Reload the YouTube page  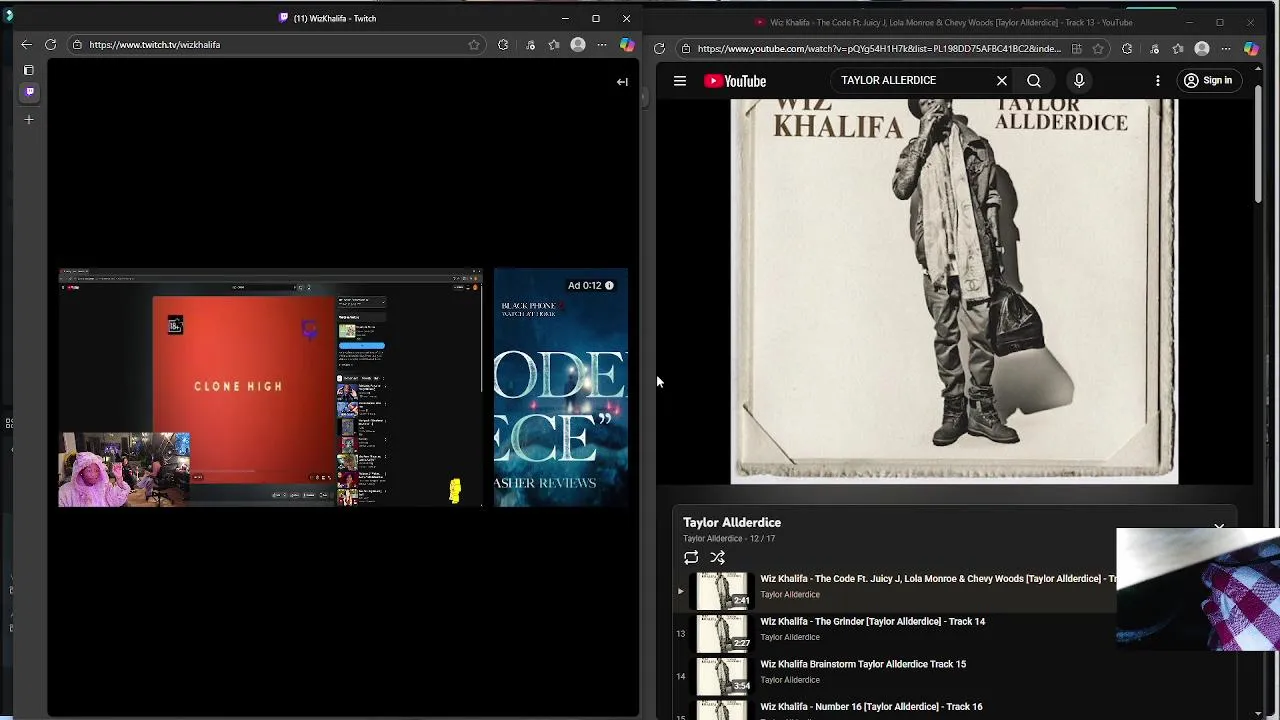pyautogui.click(x=659, y=48)
